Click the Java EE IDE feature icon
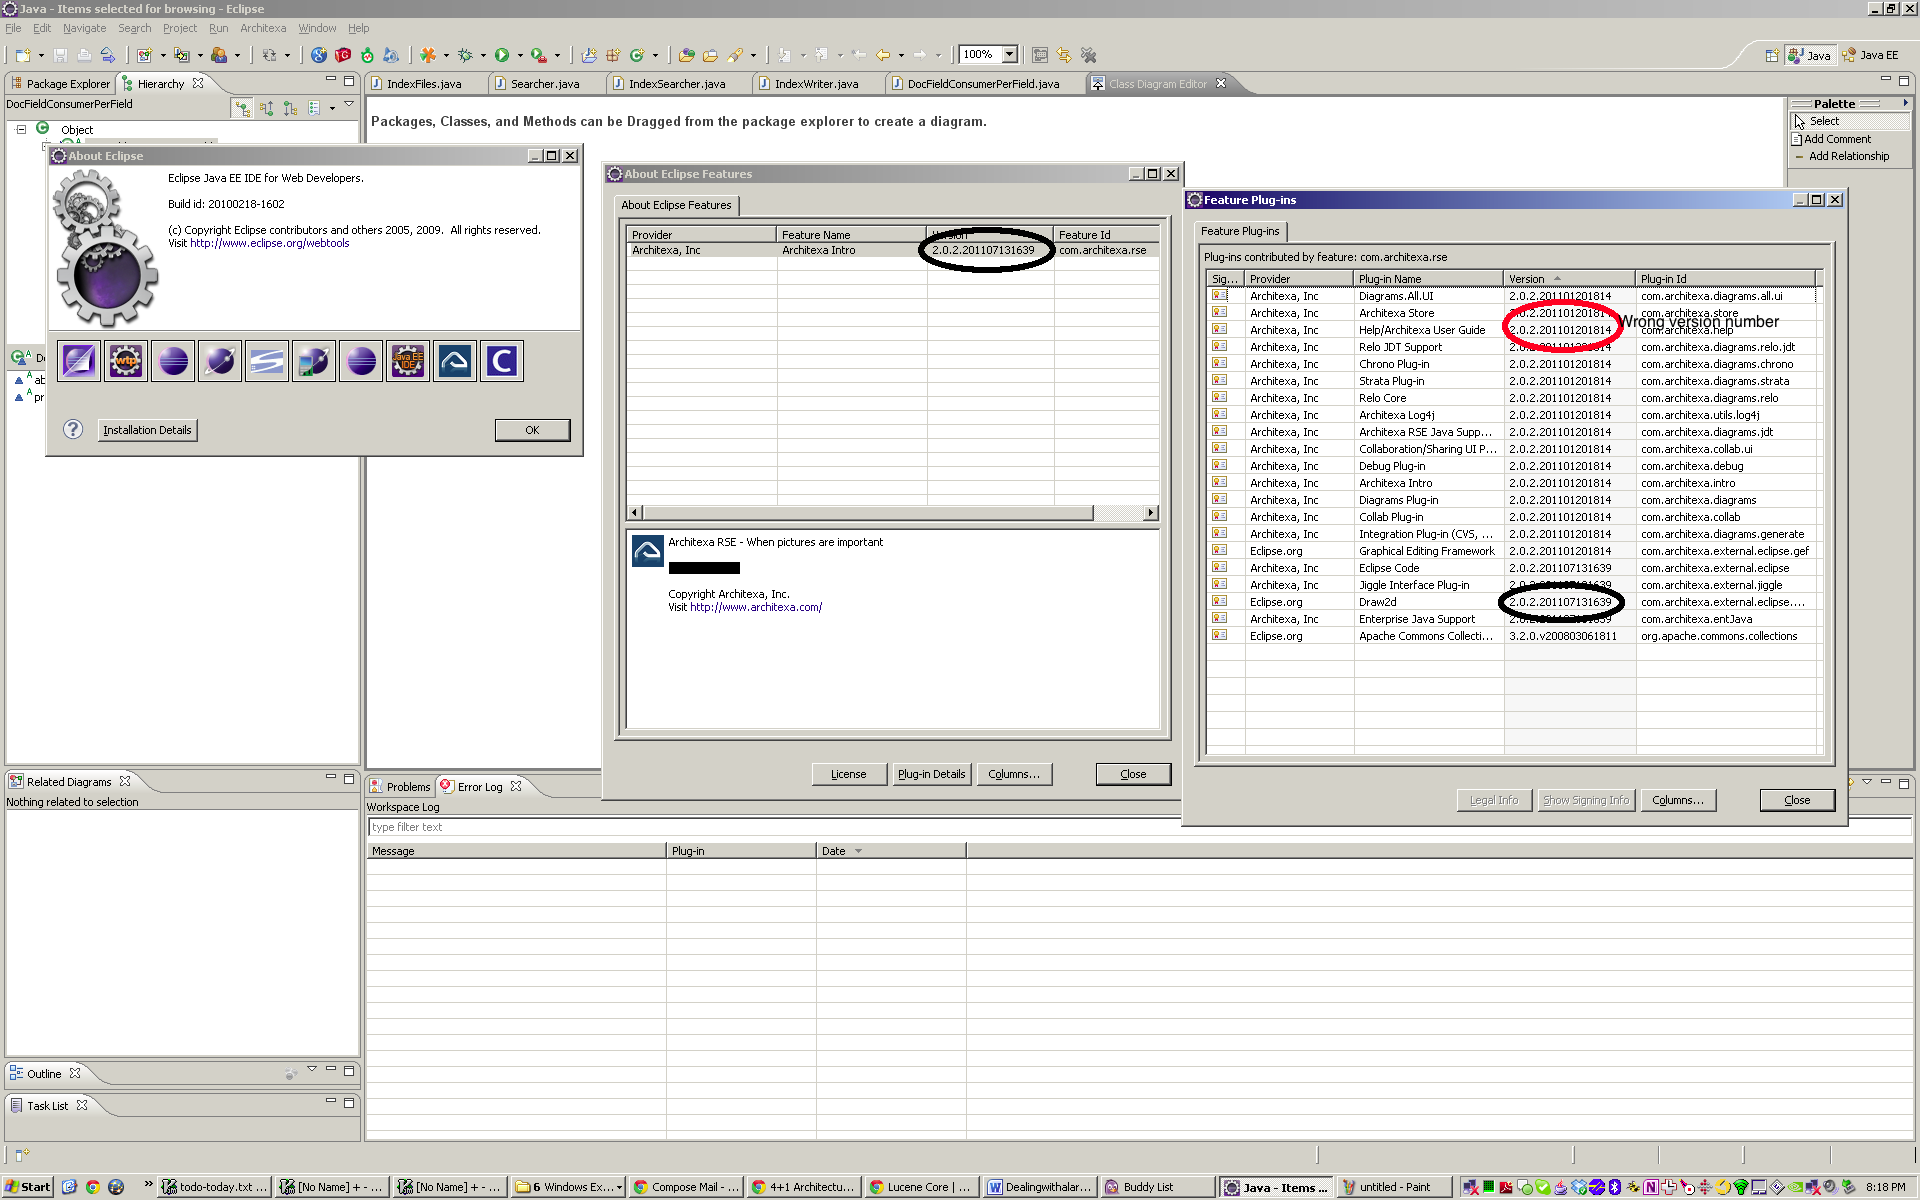This screenshot has height=1200, width=1920. [x=408, y=361]
